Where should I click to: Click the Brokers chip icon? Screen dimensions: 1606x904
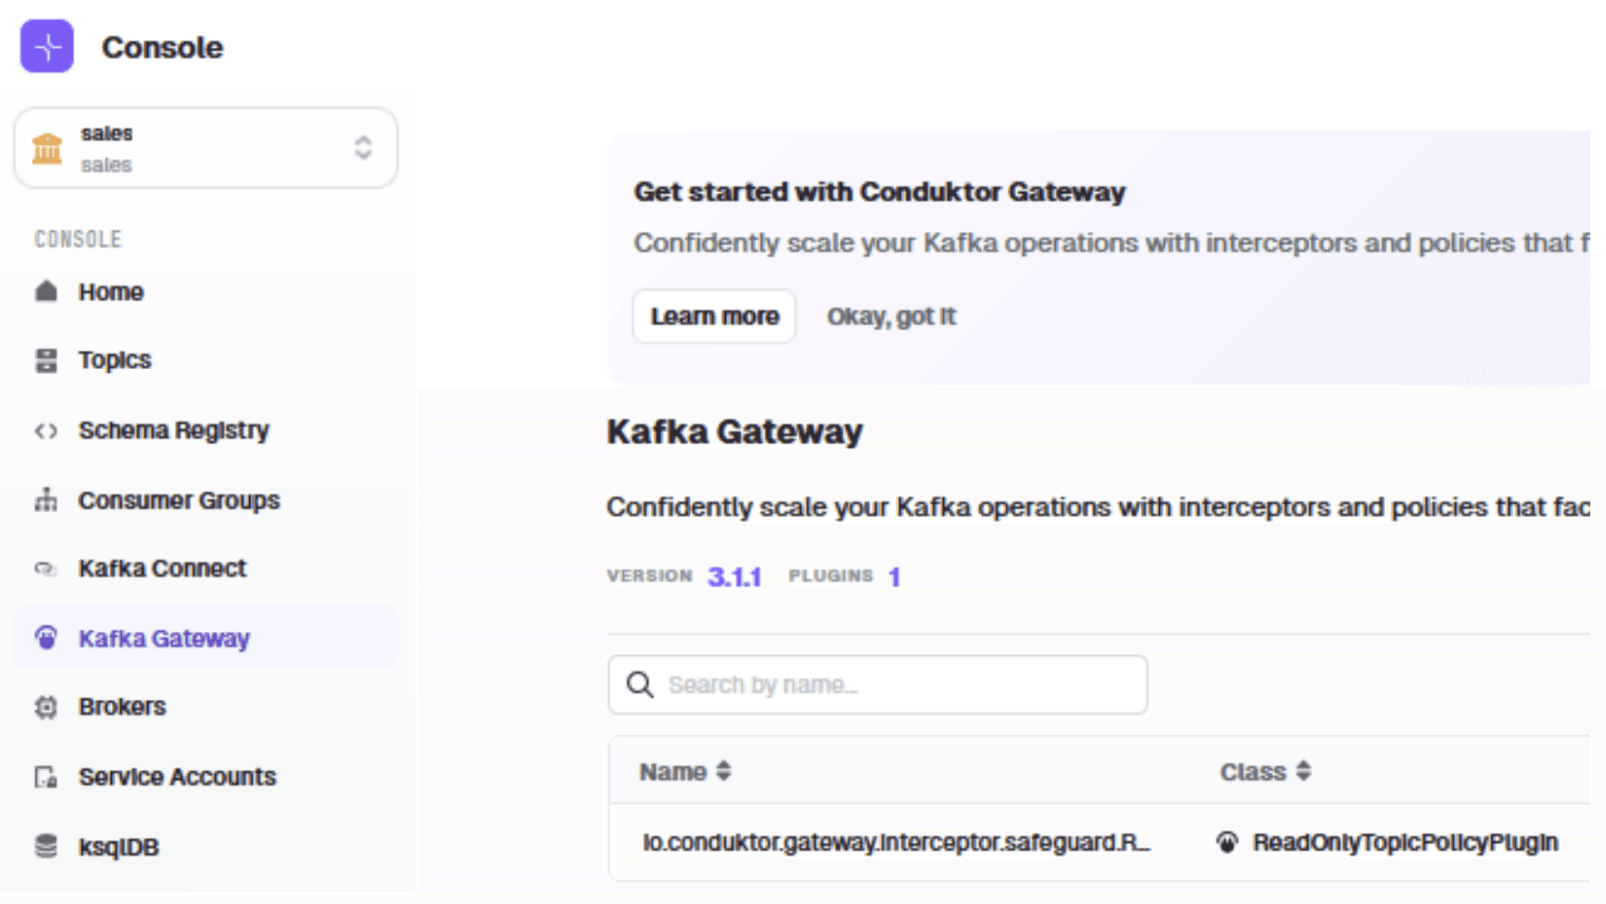(x=46, y=707)
